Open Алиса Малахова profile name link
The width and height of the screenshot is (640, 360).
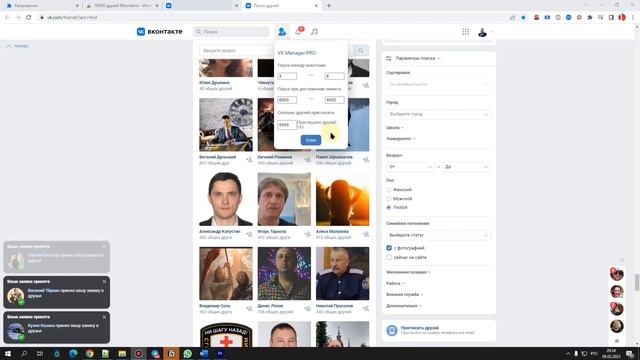[x=332, y=231]
